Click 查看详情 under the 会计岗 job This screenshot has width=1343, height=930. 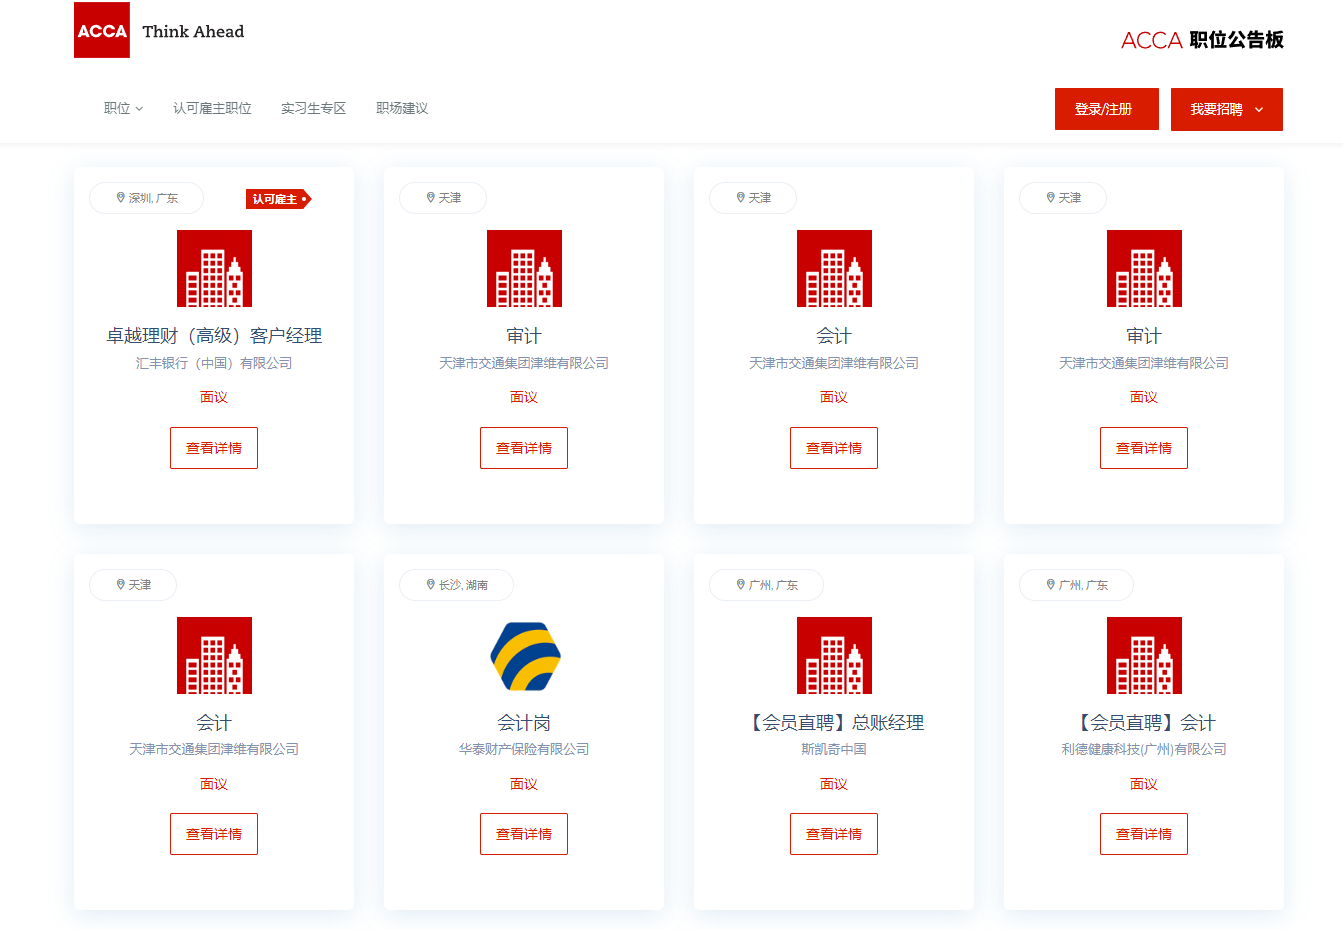coord(524,834)
